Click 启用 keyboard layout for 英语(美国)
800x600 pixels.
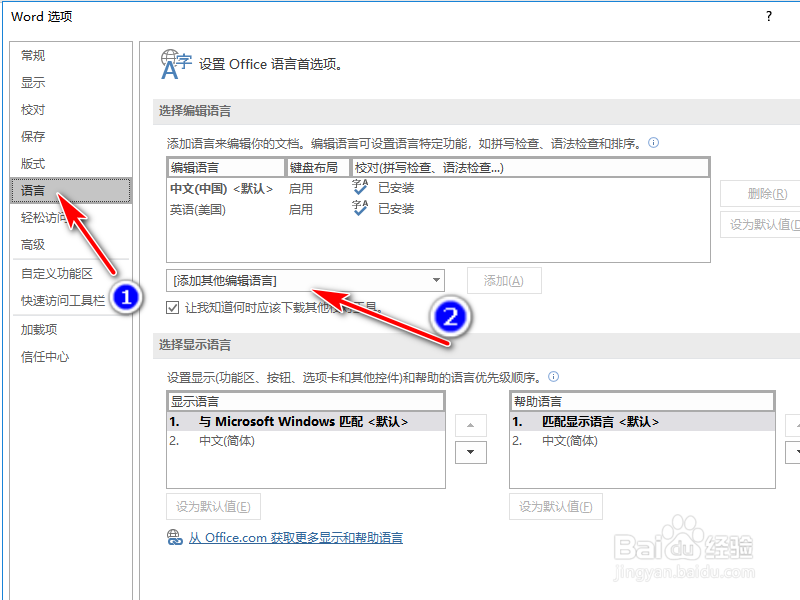click(301, 209)
